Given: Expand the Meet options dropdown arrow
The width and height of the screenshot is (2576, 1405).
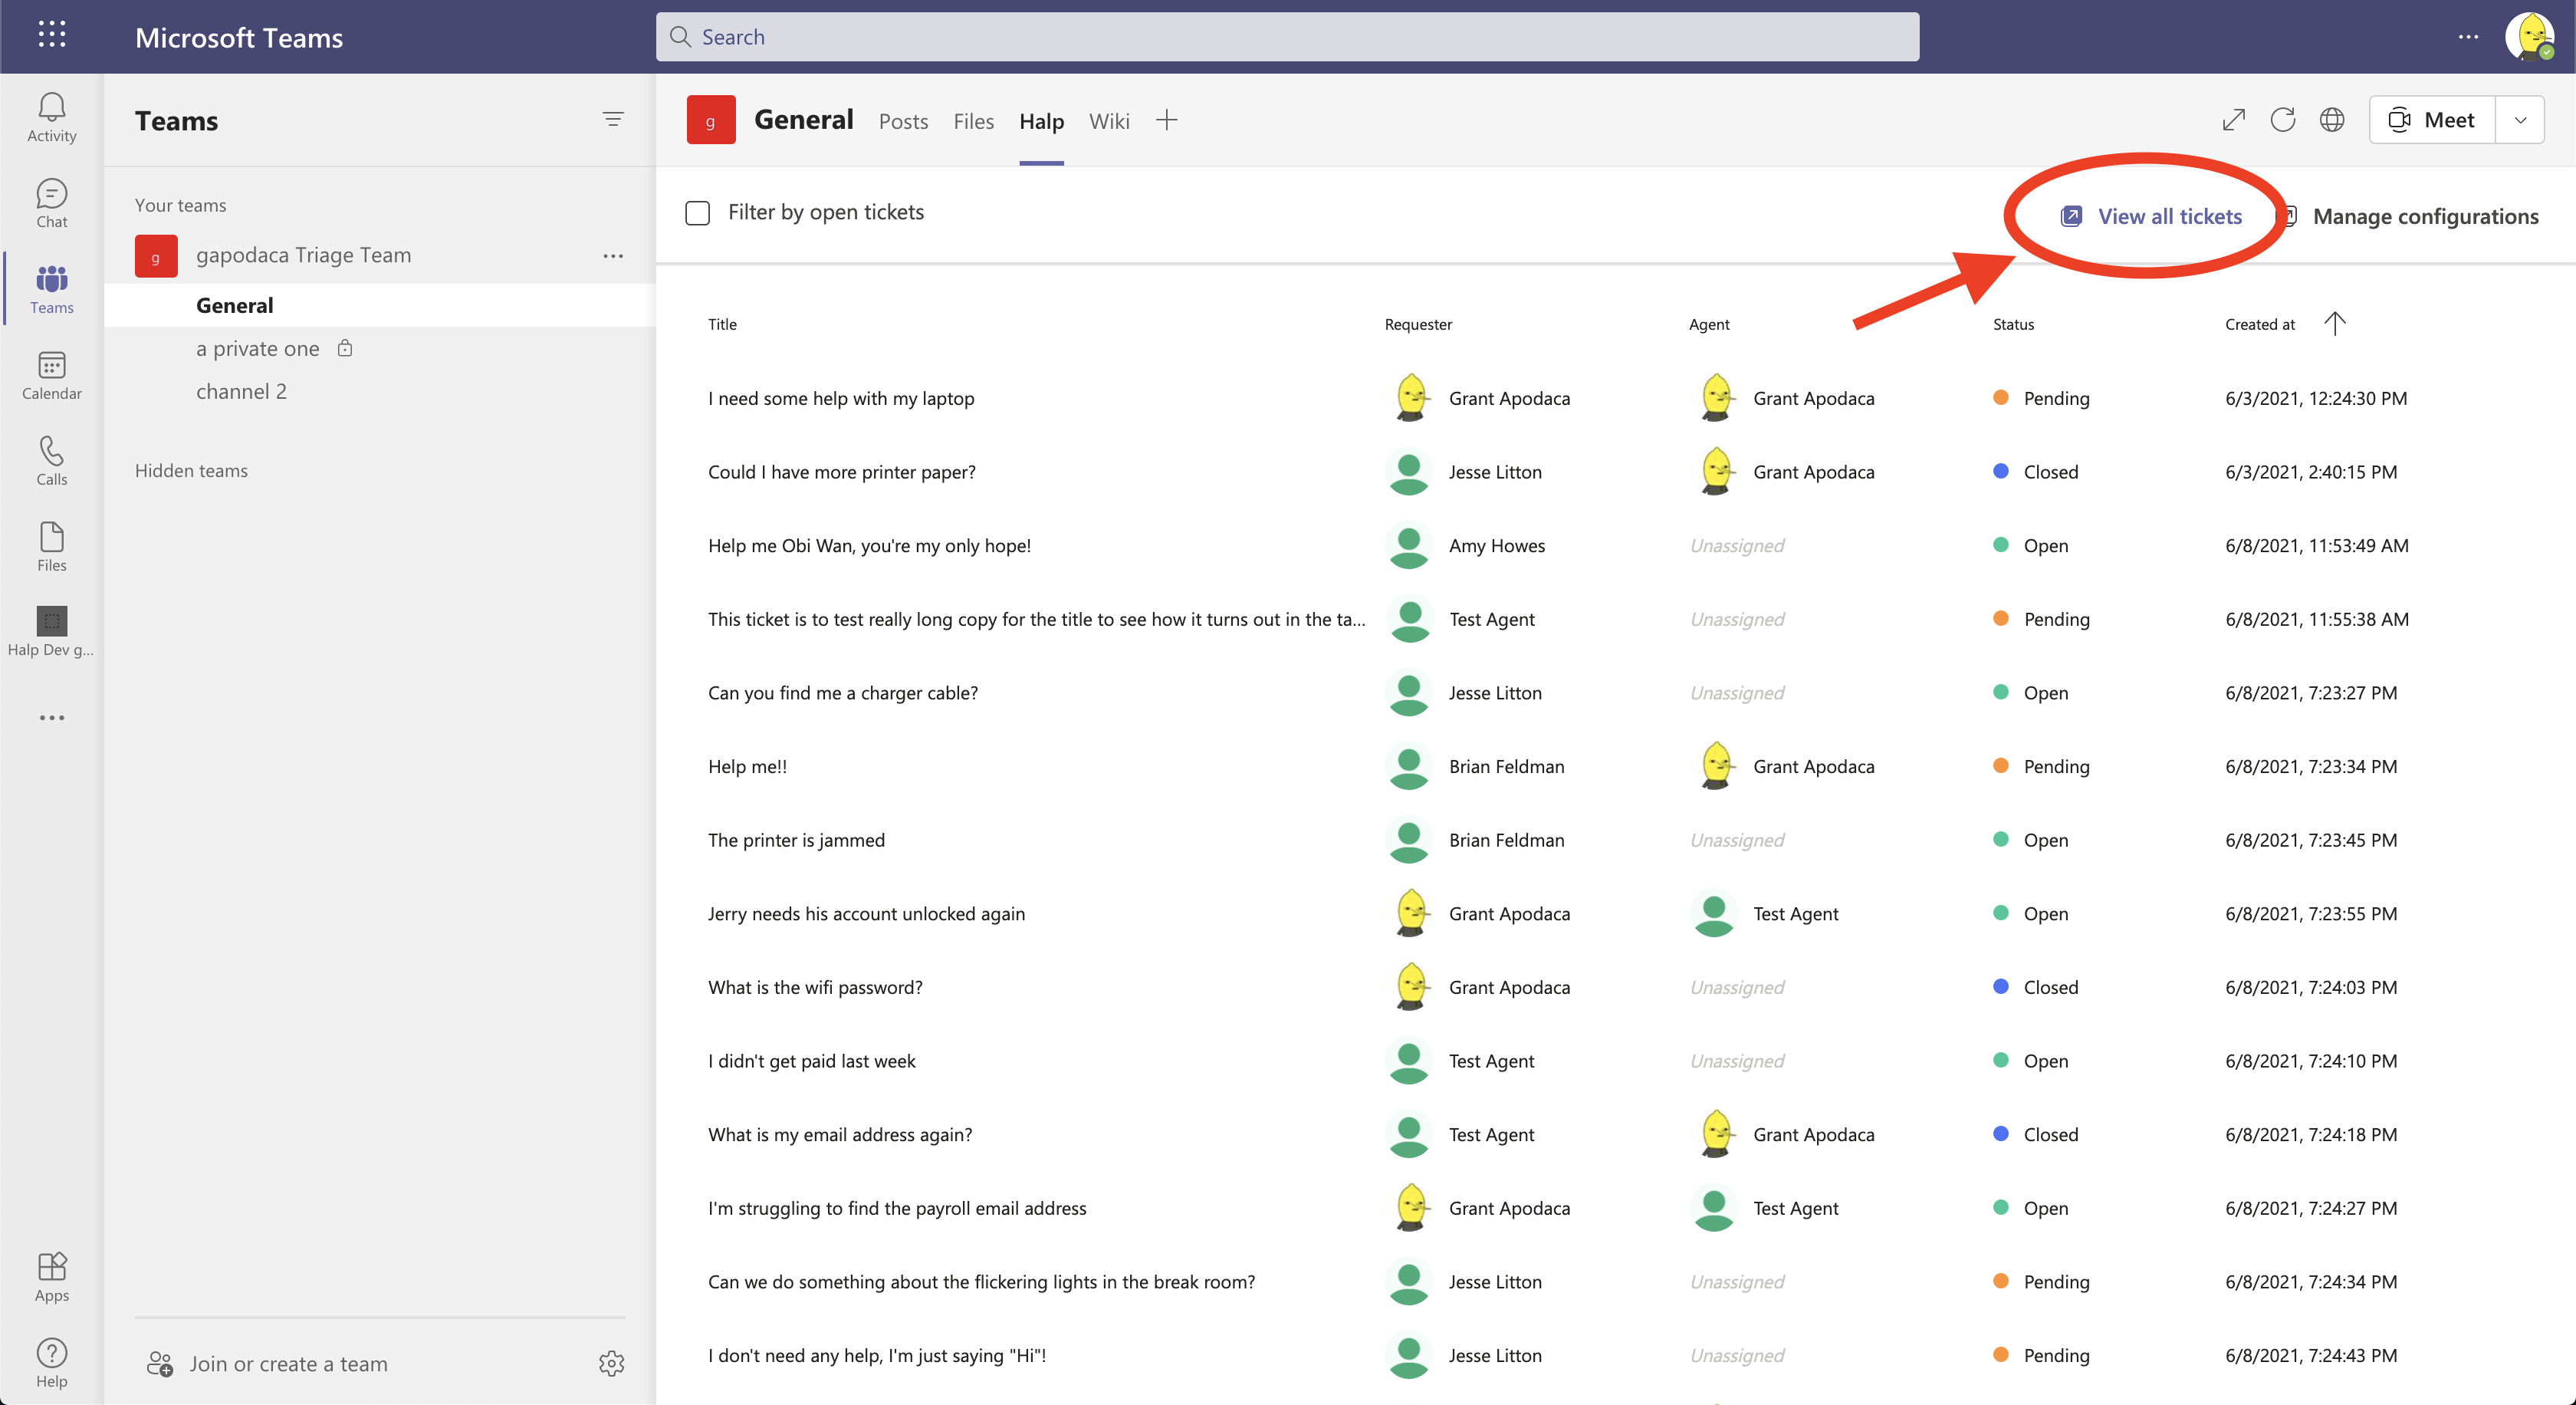Looking at the screenshot, I should tap(2521, 120).
